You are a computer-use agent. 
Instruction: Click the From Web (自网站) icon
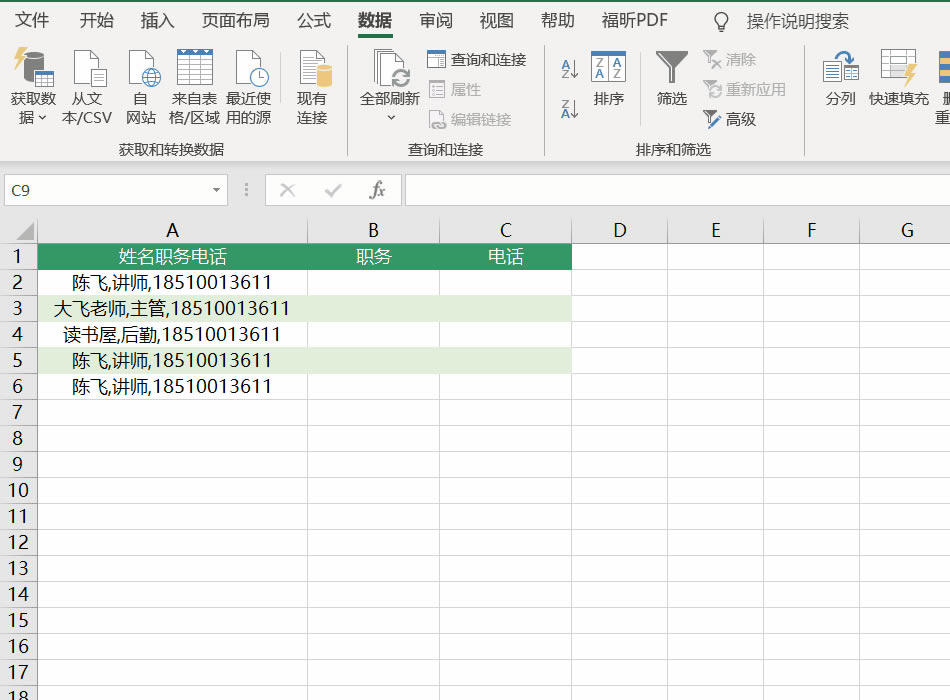point(141,70)
